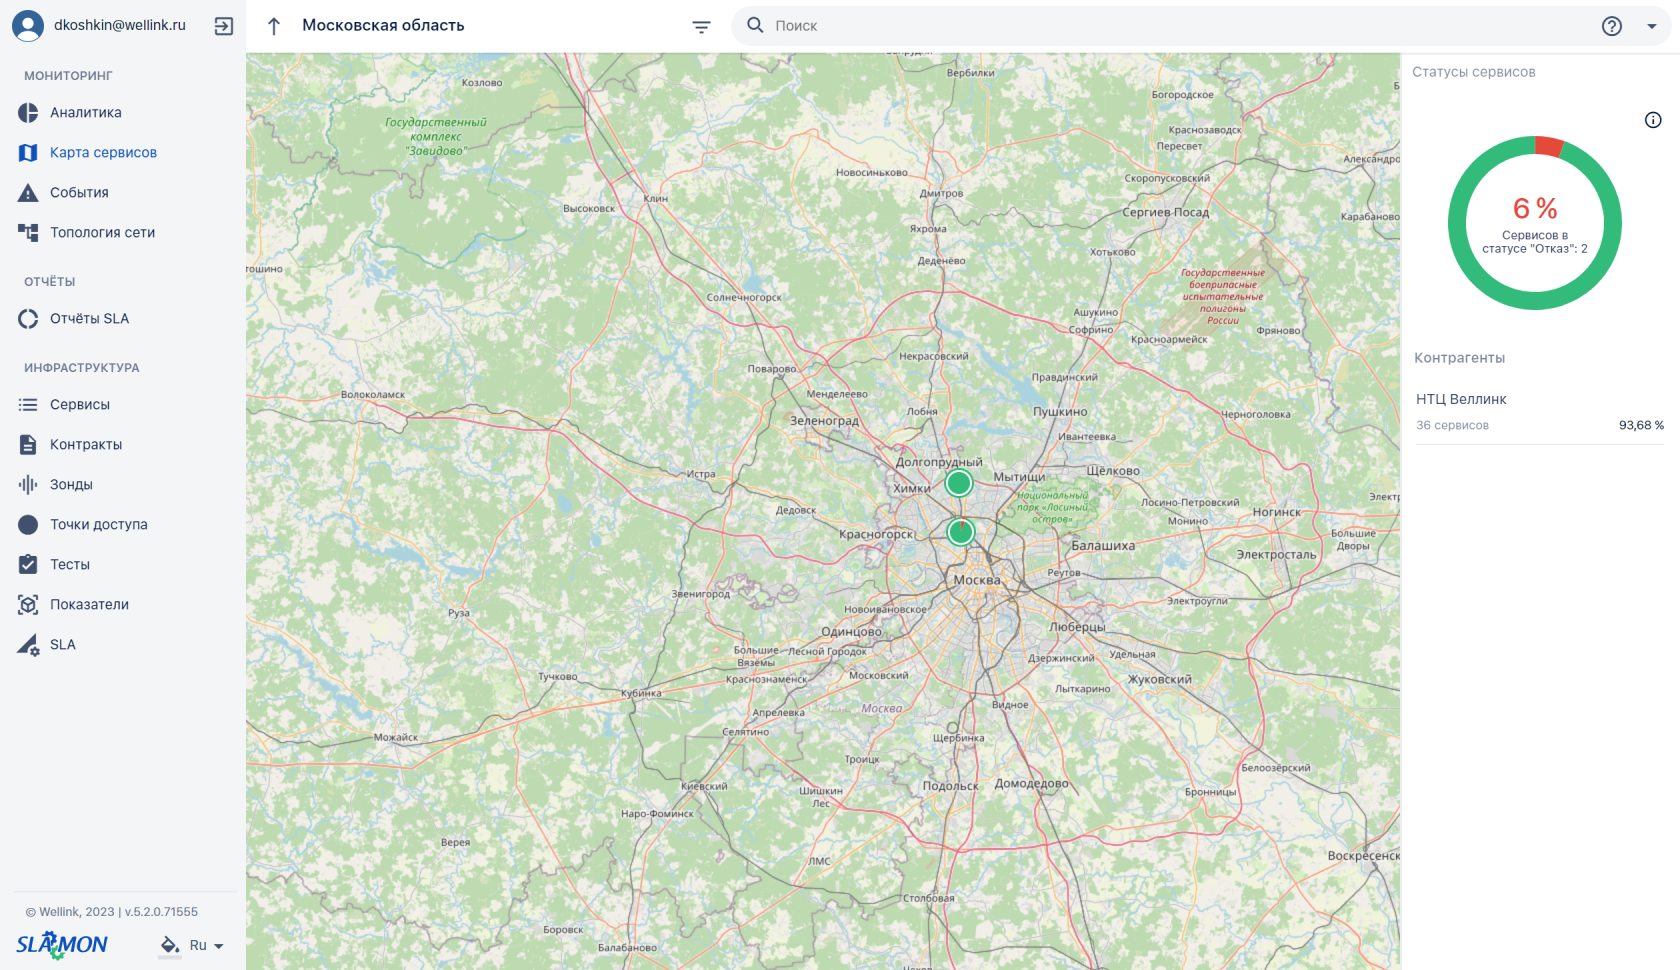The image size is (1680, 970).
Task: Click the search magnifier icon
Action: click(x=755, y=25)
